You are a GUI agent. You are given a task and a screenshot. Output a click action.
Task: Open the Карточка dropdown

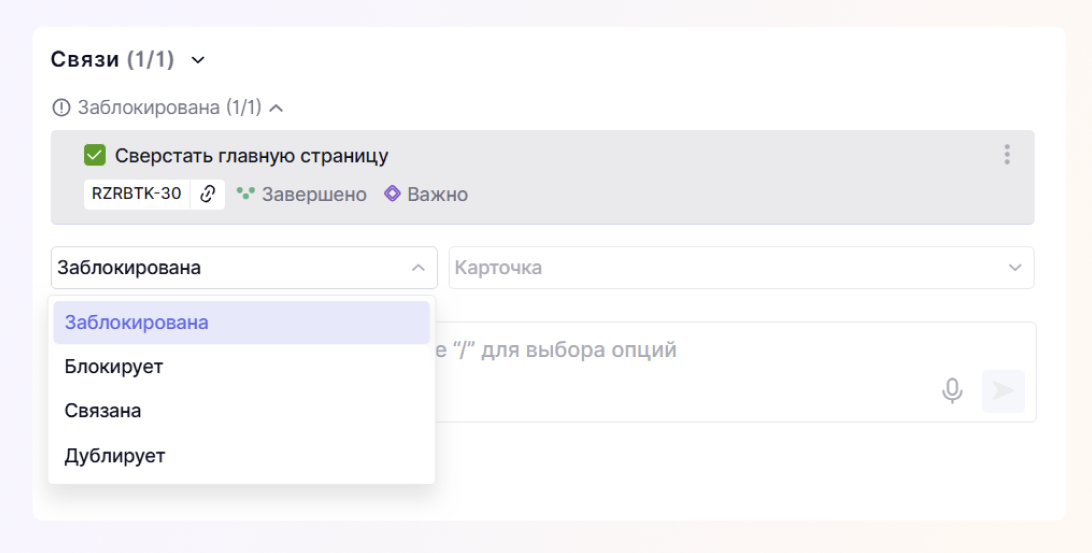(x=741, y=267)
